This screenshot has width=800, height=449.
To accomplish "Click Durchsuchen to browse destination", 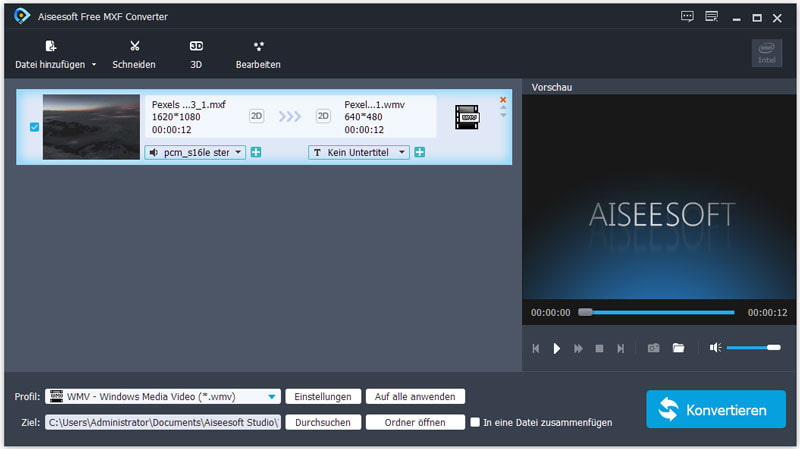I will tap(323, 422).
